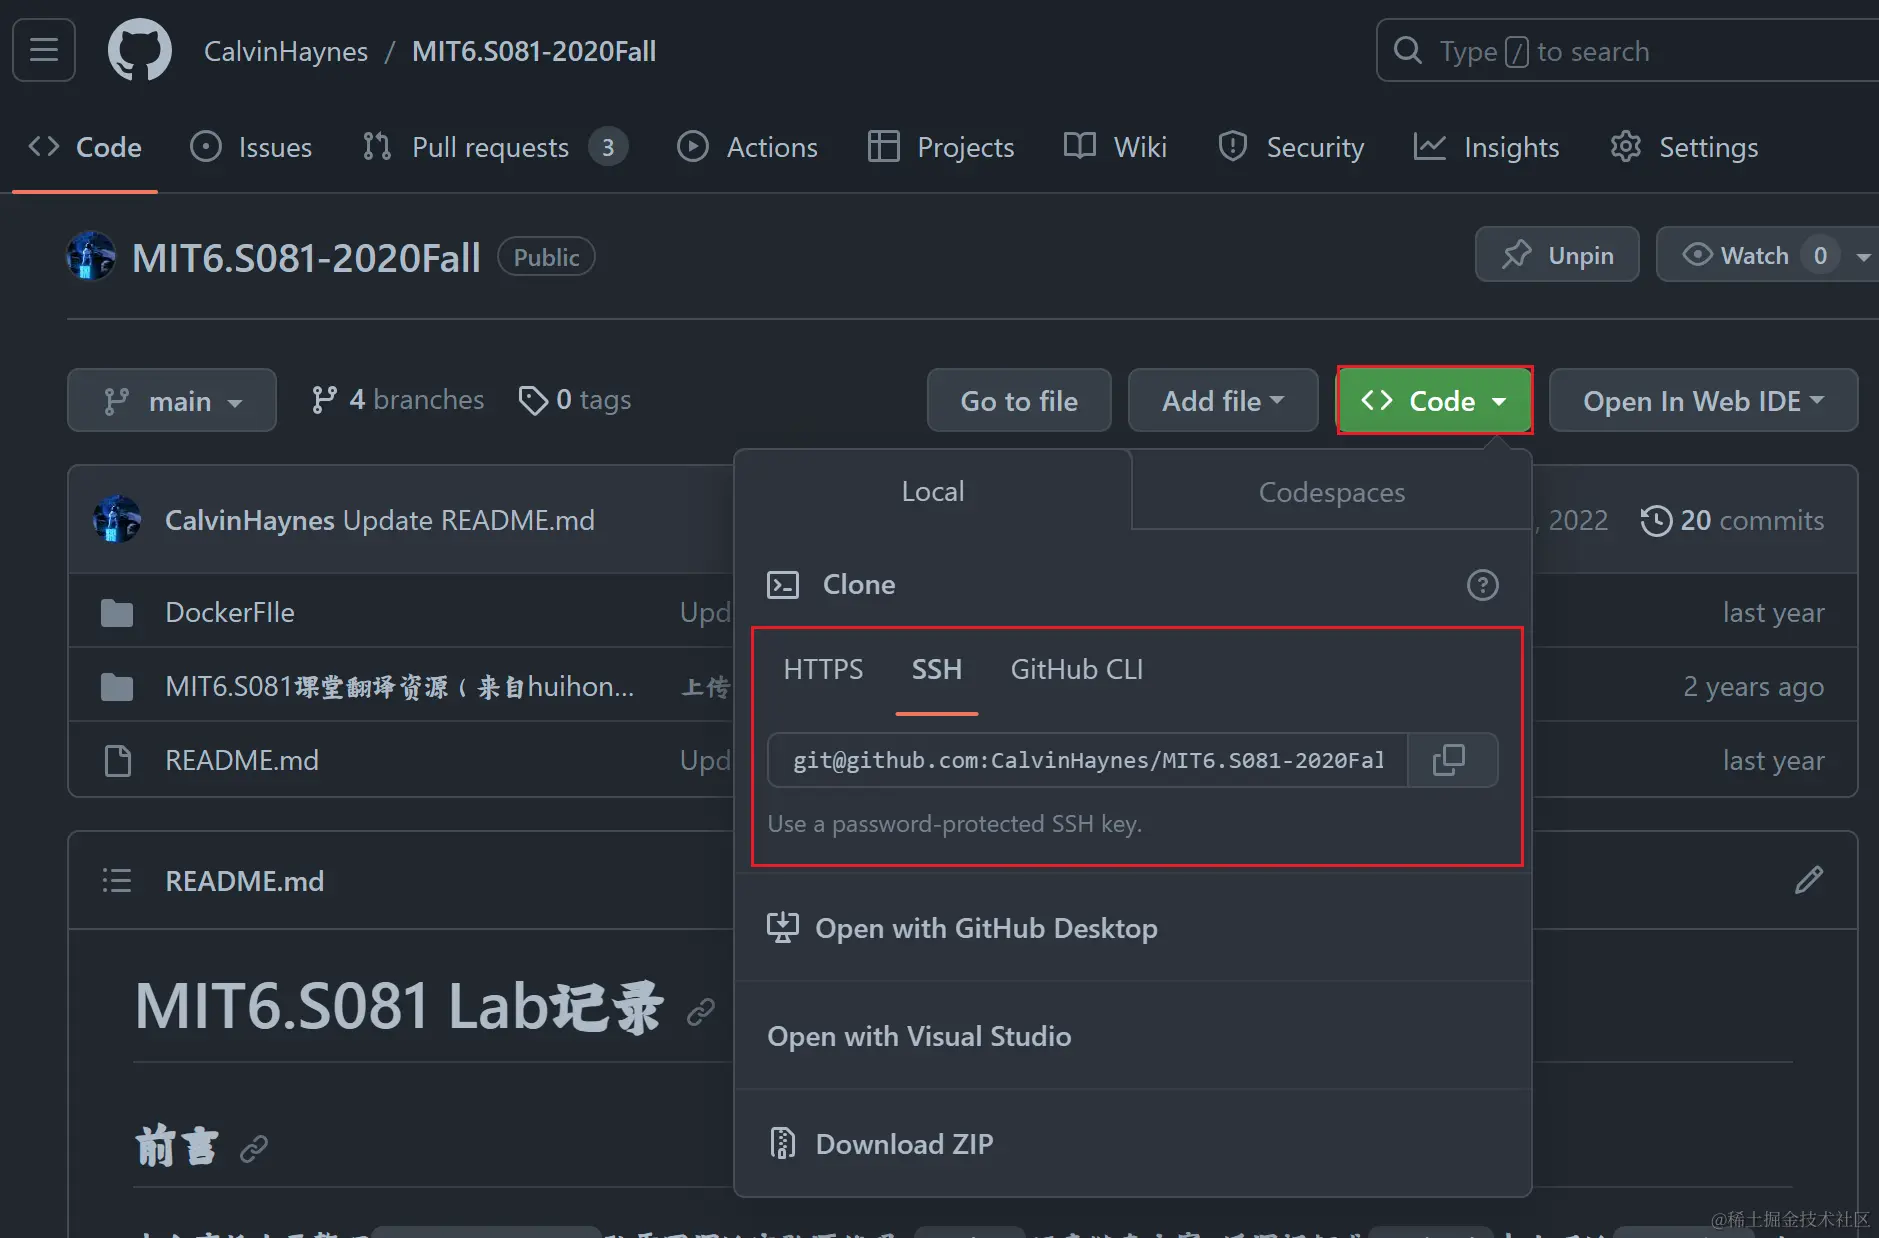Screen dimensions: 1879x1238
Task: Click the terminal icon beside Clone
Action: [783, 584]
